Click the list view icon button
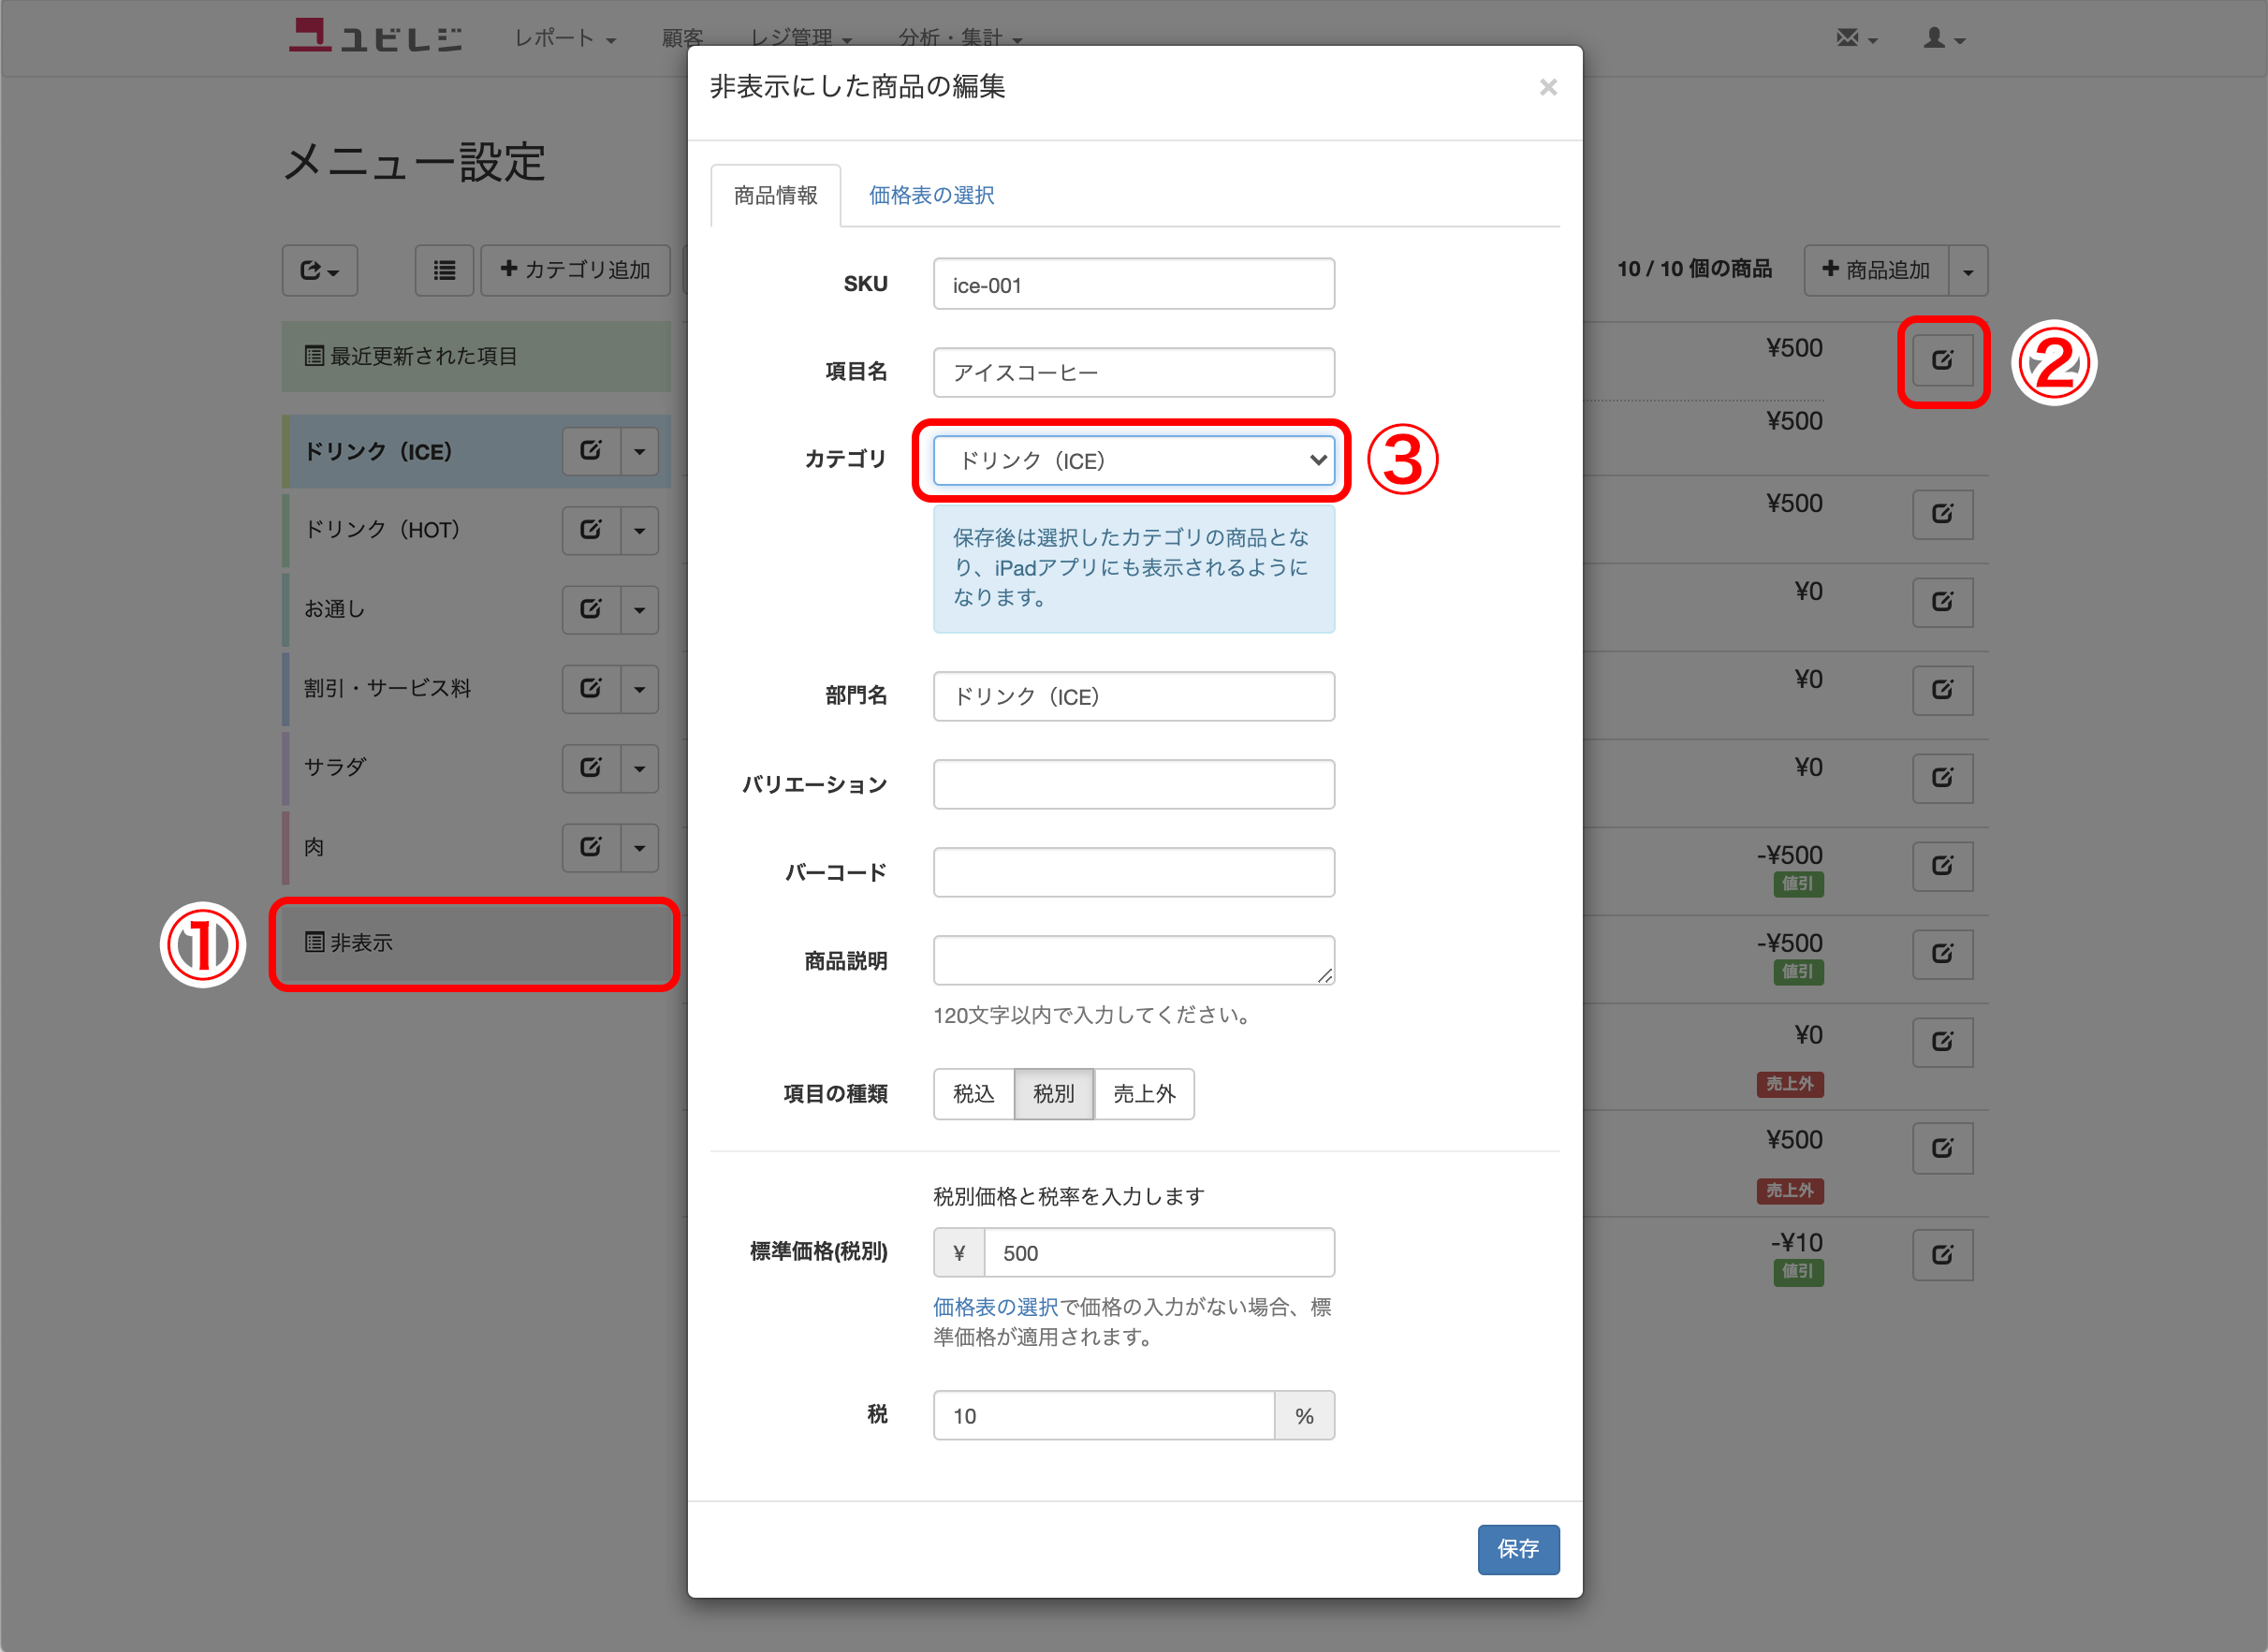Viewport: 2268px width, 1652px height. [x=444, y=270]
